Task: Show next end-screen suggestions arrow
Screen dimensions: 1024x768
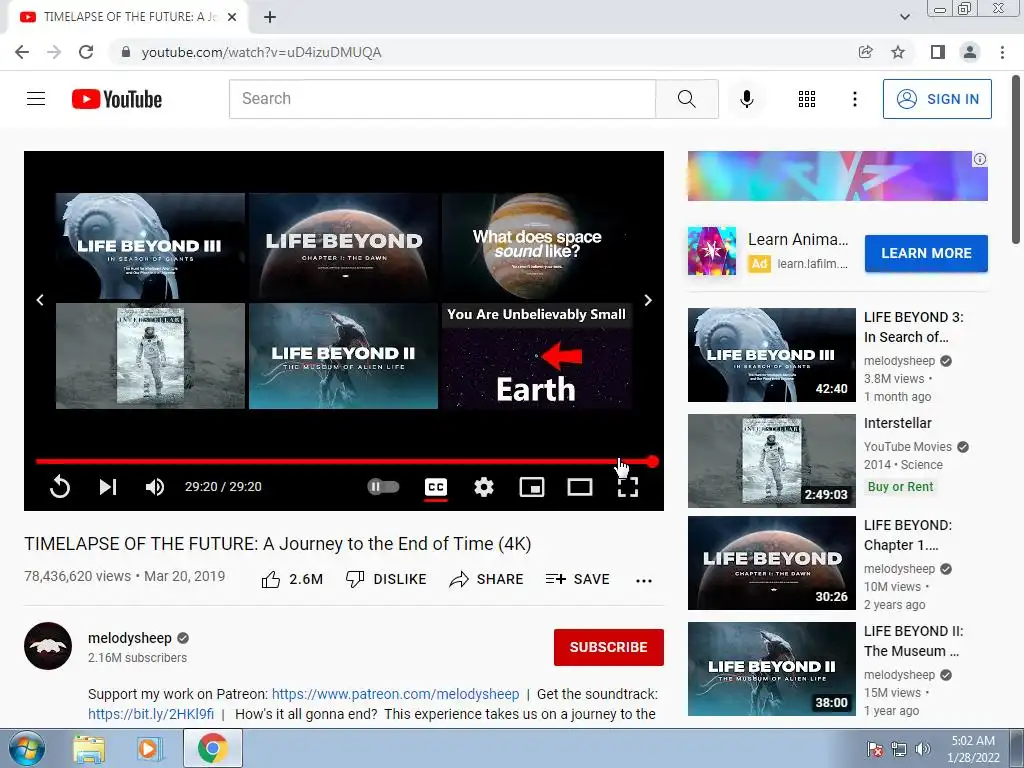Action: click(648, 300)
